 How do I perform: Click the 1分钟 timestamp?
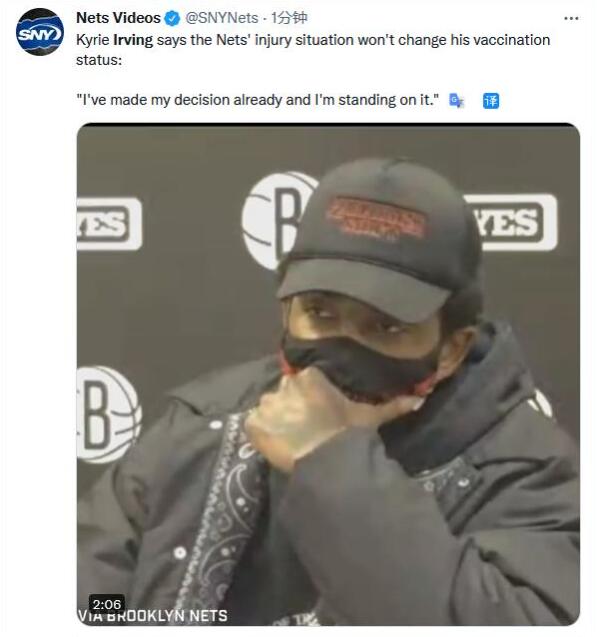click(x=289, y=18)
